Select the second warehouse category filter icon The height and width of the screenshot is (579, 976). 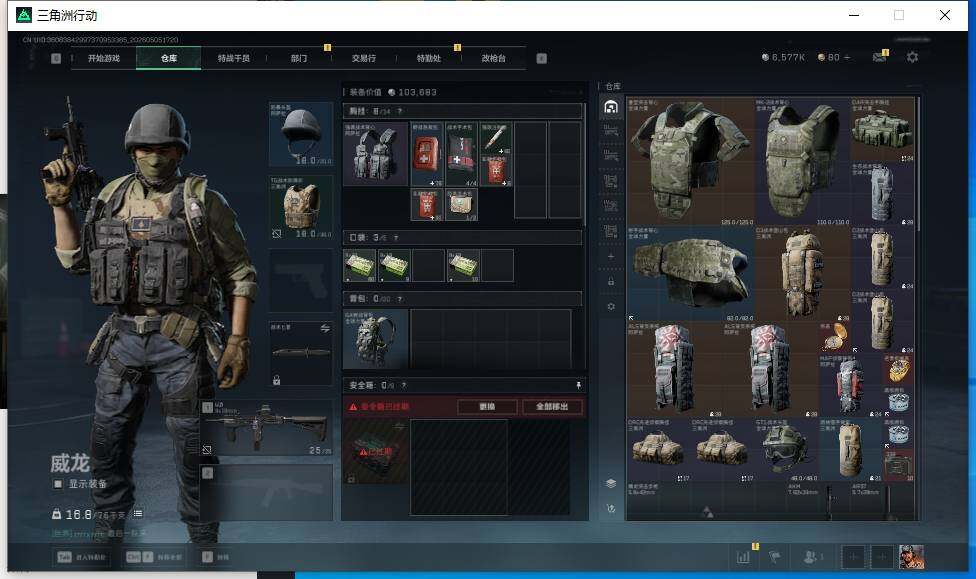tap(611, 131)
